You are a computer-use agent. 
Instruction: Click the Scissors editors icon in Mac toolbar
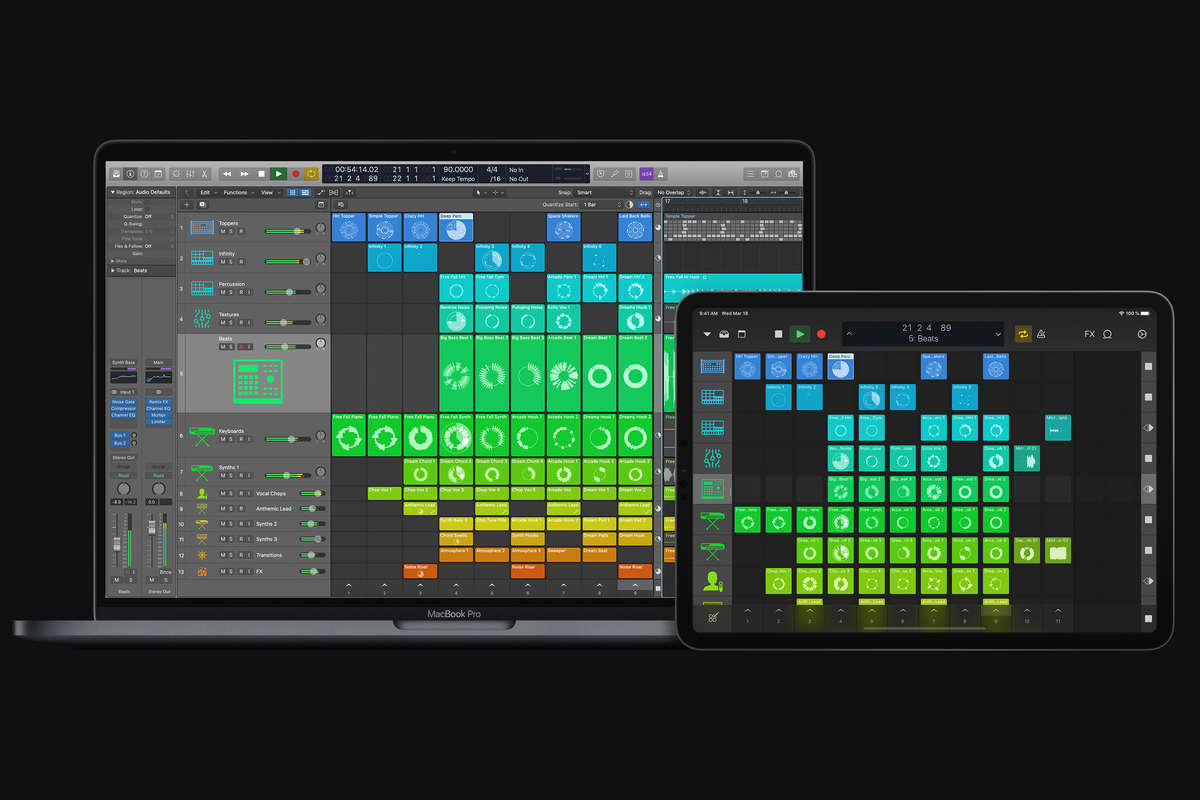click(205, 174)
